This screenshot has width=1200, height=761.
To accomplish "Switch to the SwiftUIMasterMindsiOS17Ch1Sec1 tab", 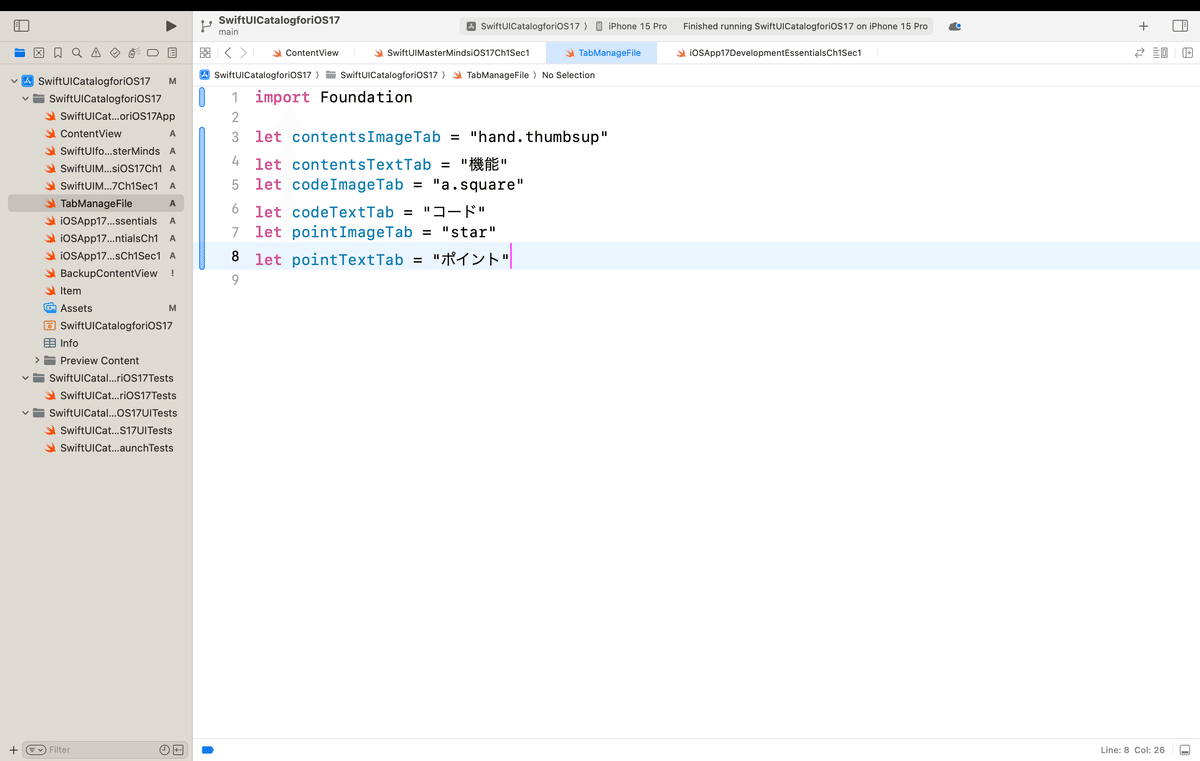I will 451,53.
